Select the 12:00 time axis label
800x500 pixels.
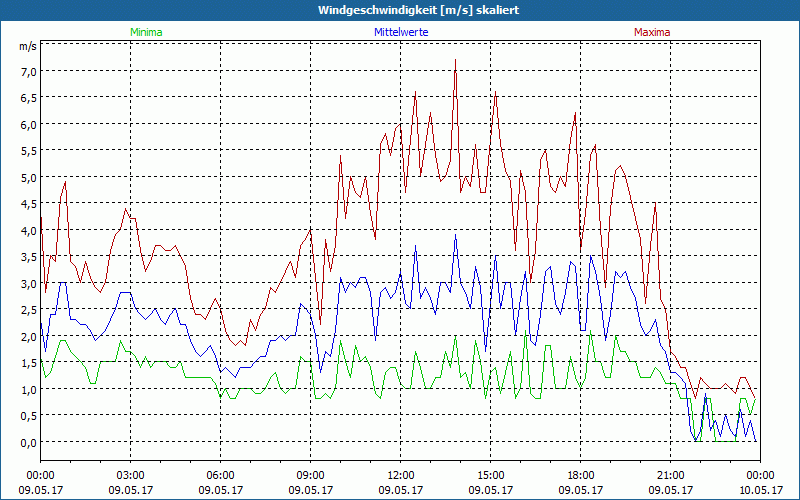(x=401, y=475)
